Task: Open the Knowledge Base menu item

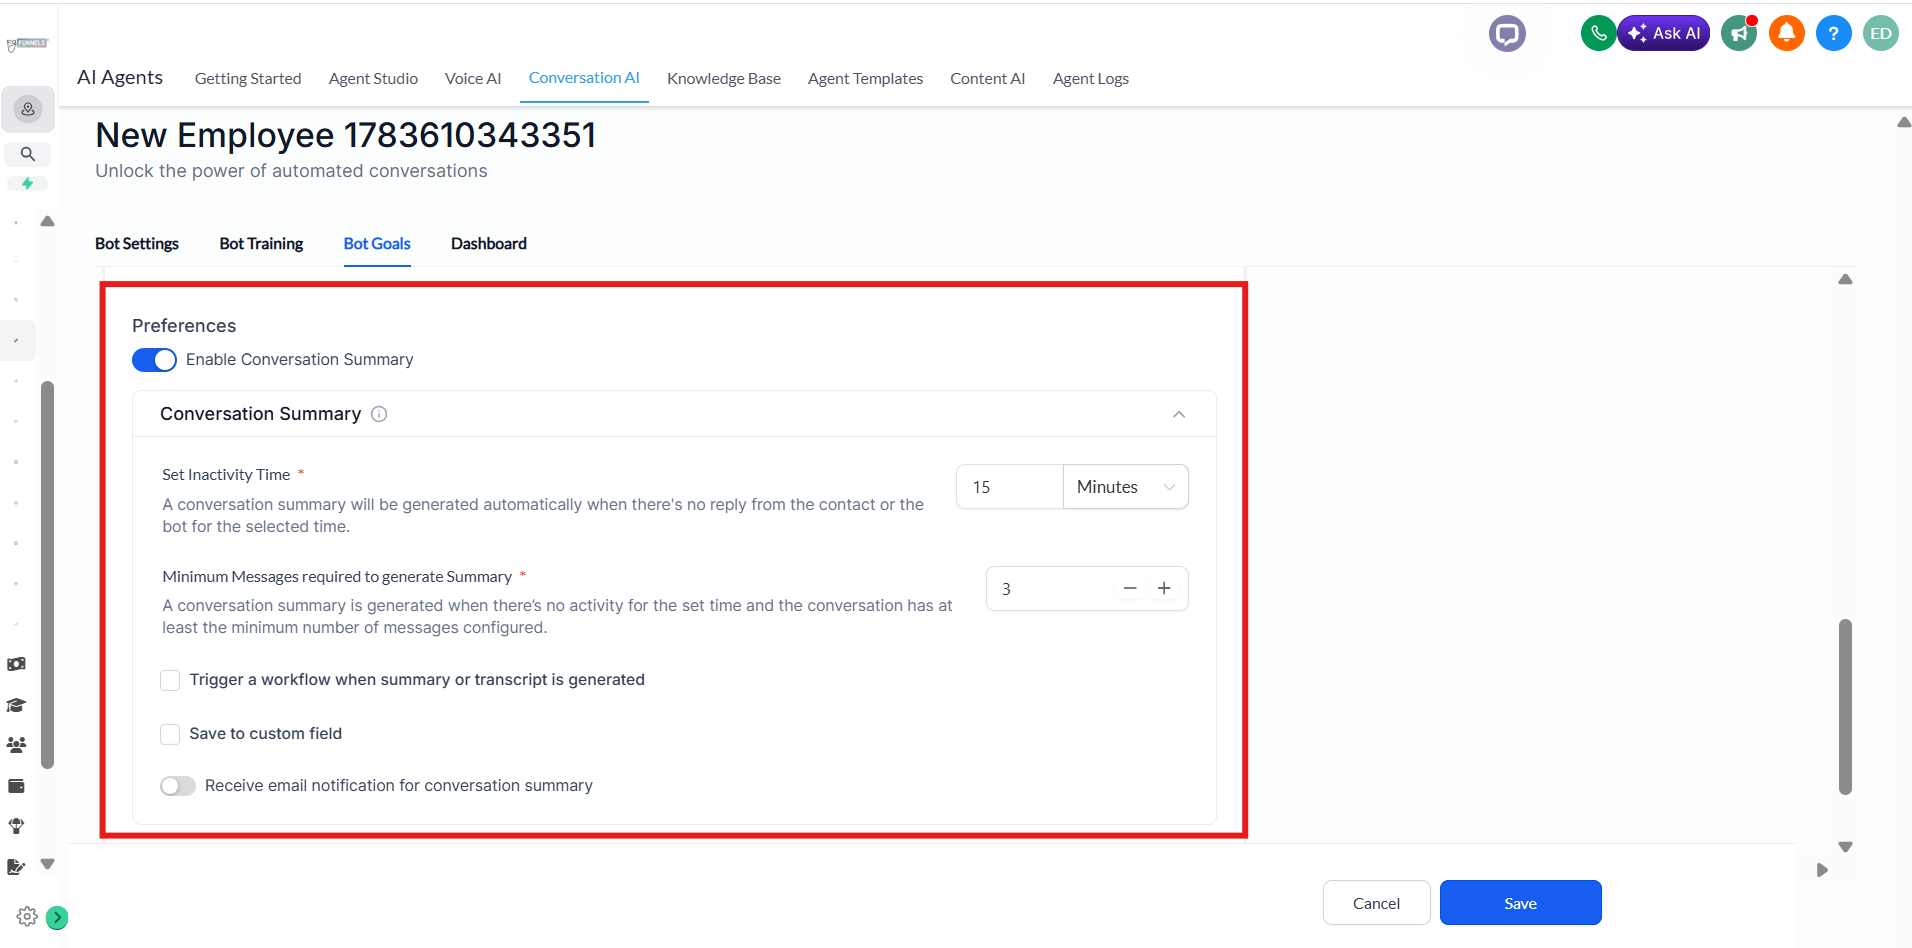Action: pos(724,78)
